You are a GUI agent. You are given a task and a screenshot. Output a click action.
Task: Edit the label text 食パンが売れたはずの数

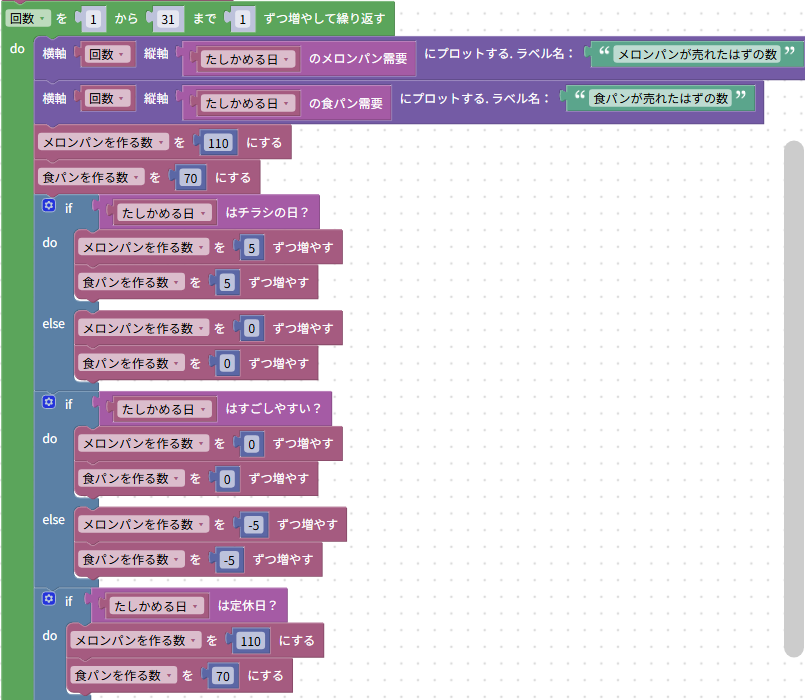[x=660, y=96]
